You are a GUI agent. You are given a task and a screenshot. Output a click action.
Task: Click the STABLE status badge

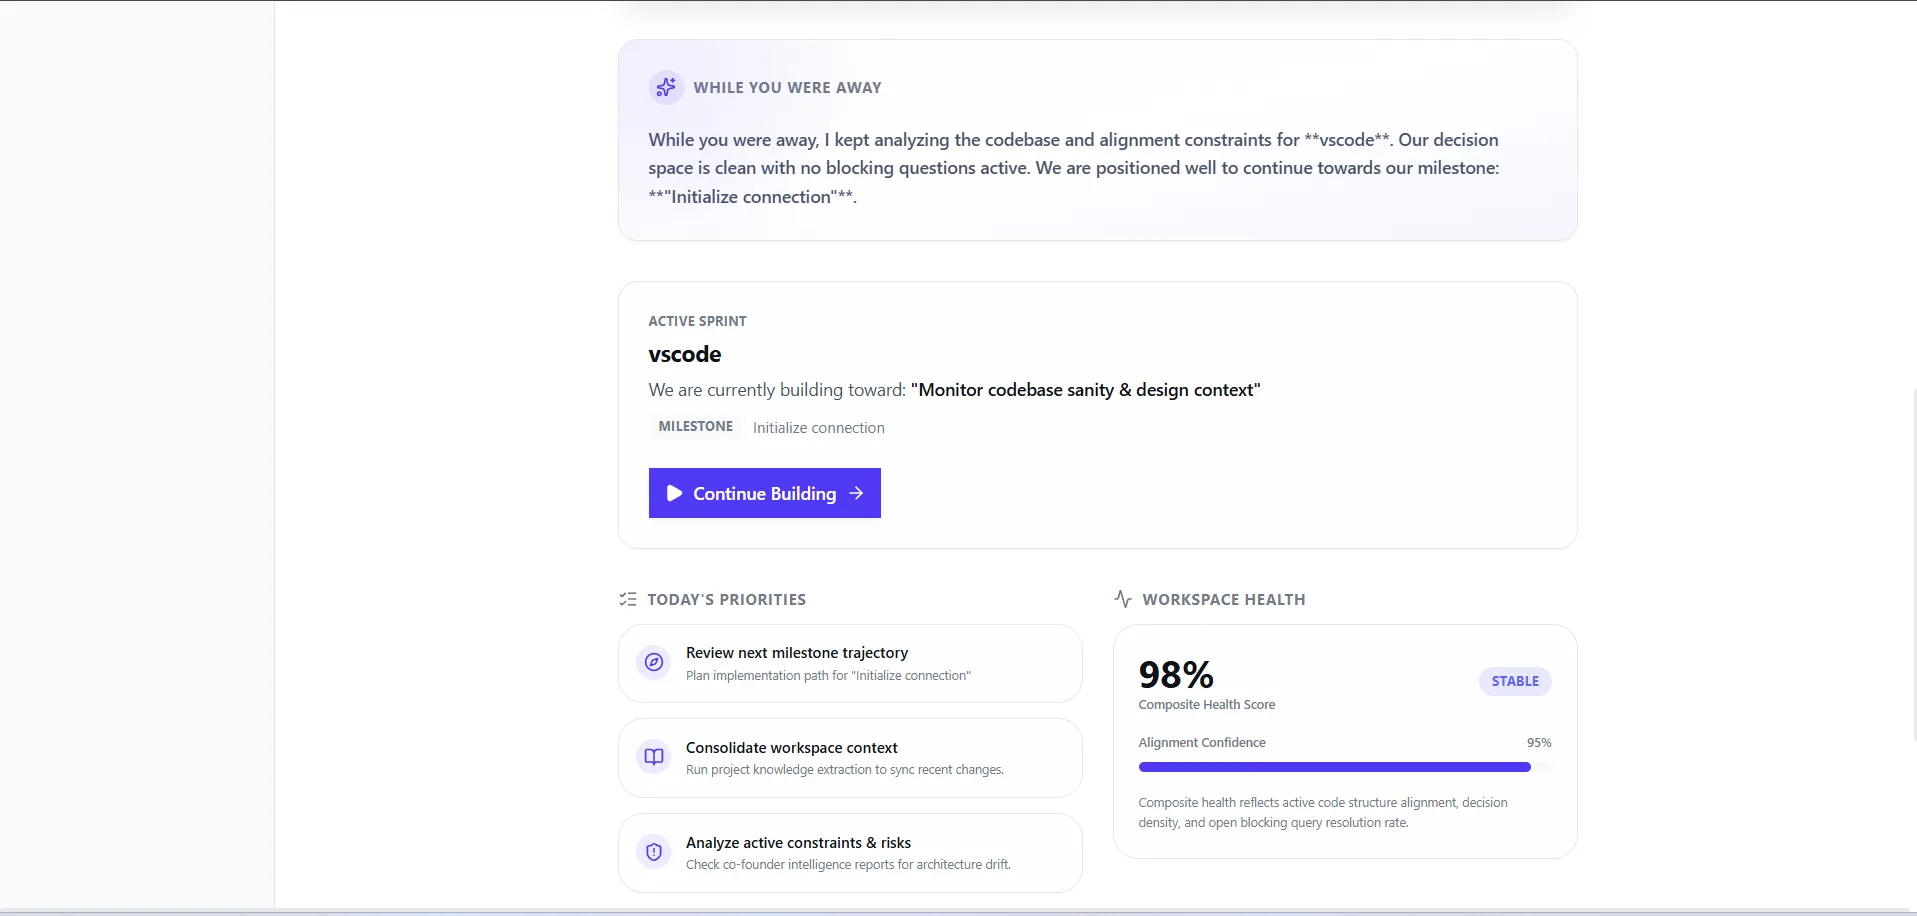(x=1515, y=681)
